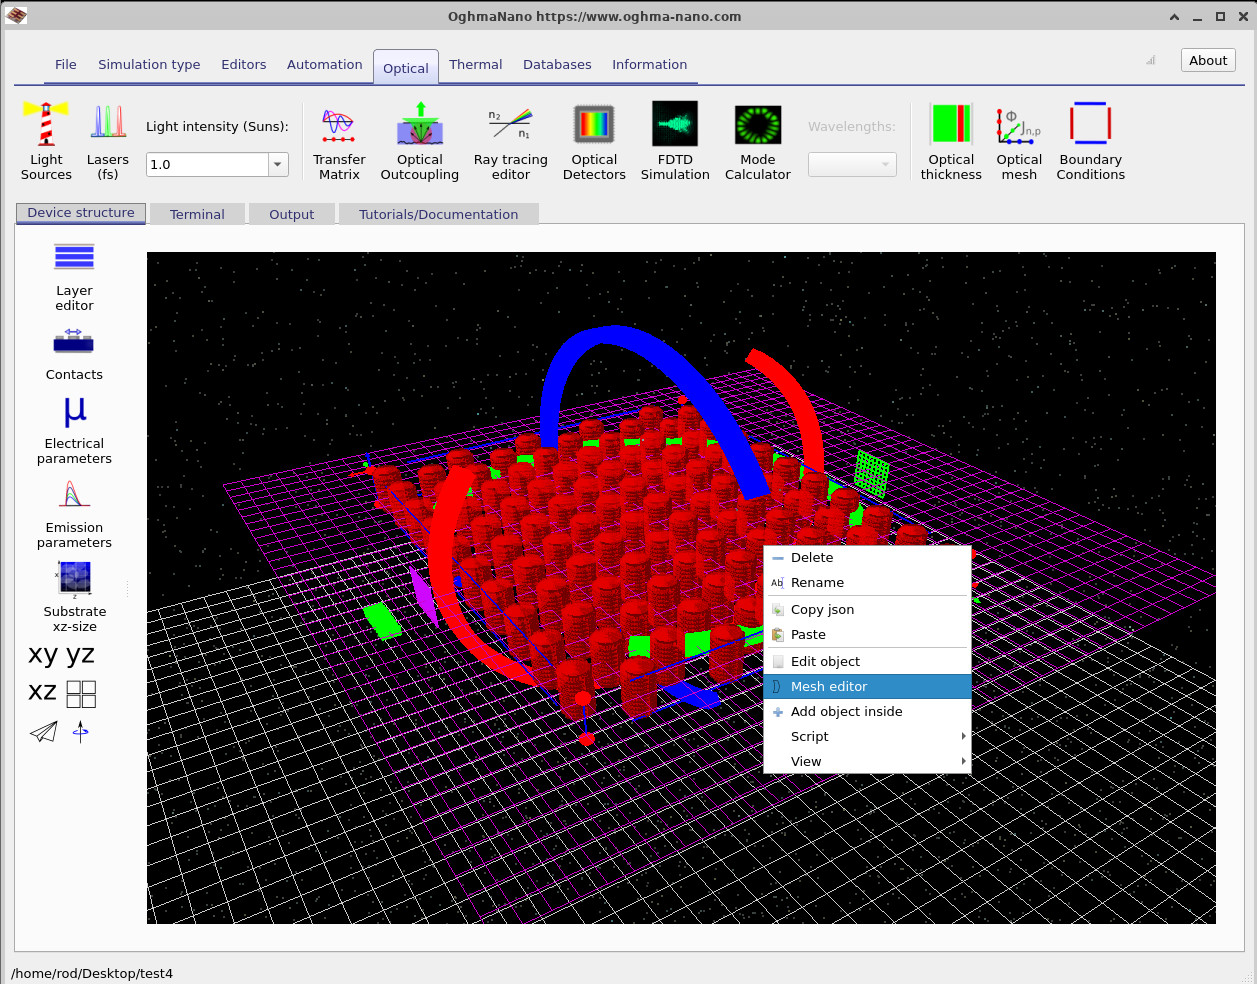Open the Databases ribbon tab
Viewport: 1257px width, 984px height.
pos(557,64)
